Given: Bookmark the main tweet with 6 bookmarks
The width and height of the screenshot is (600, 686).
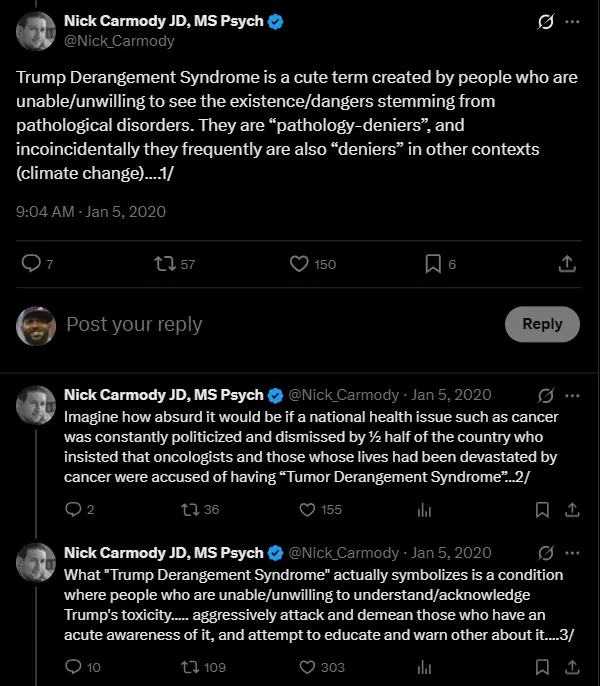Looking at the screenshot, I should (433, 263).
